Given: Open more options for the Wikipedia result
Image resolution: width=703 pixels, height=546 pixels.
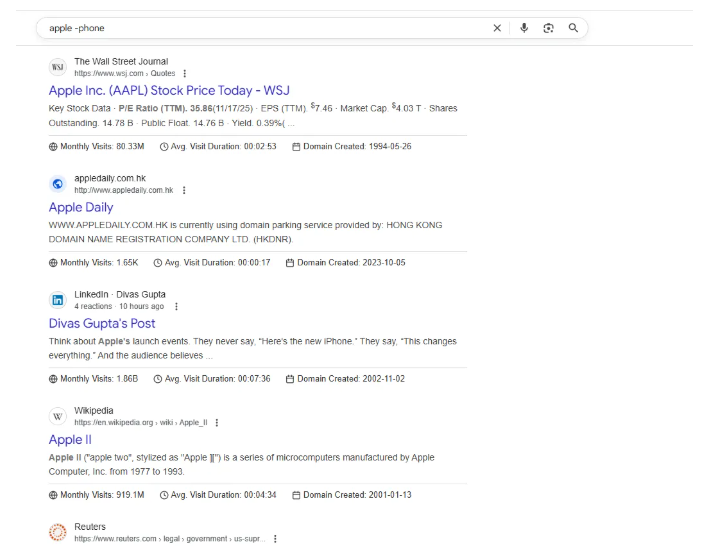Looking at the screenshot, I should [217, 423].
